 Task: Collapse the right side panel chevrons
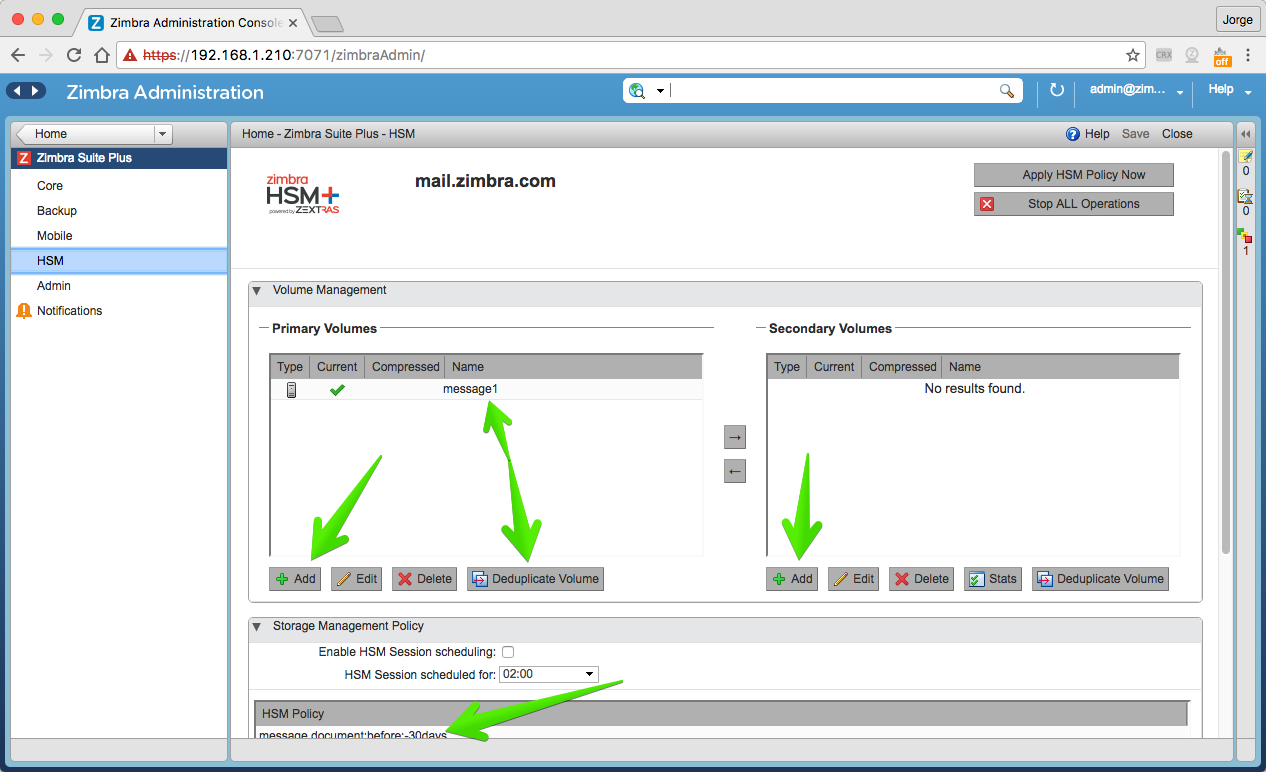(x=1245, y=134)
